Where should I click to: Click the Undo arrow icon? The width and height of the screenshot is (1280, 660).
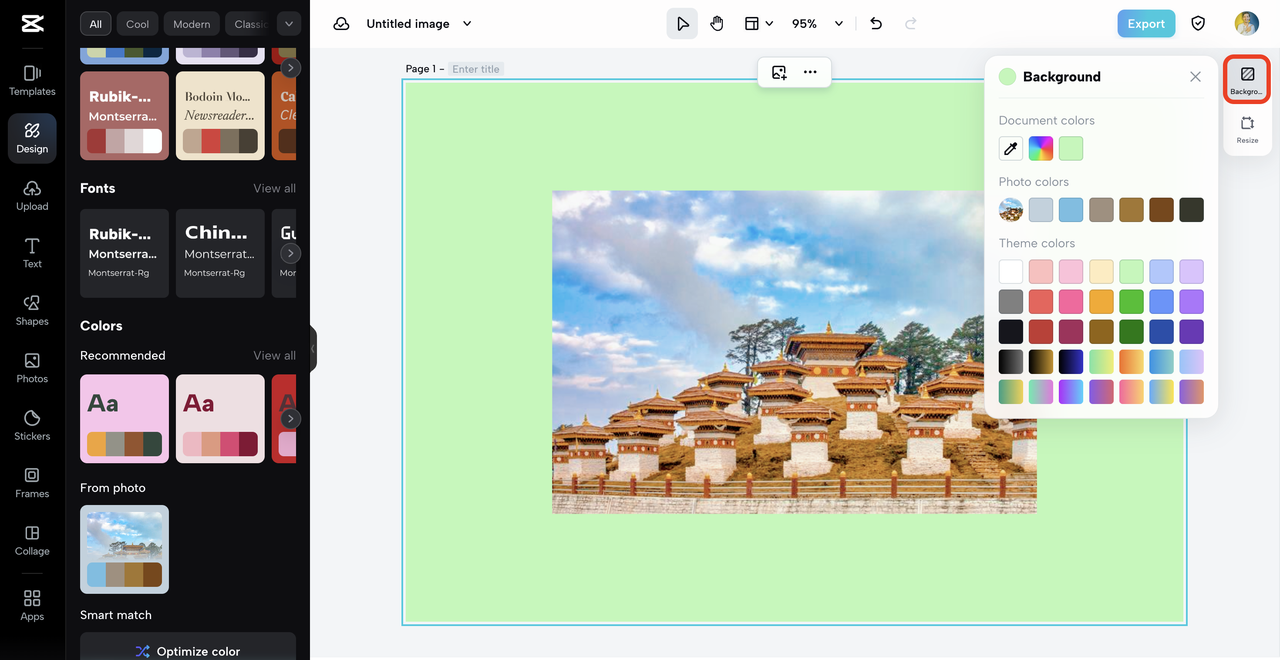[x=876, y=24]
